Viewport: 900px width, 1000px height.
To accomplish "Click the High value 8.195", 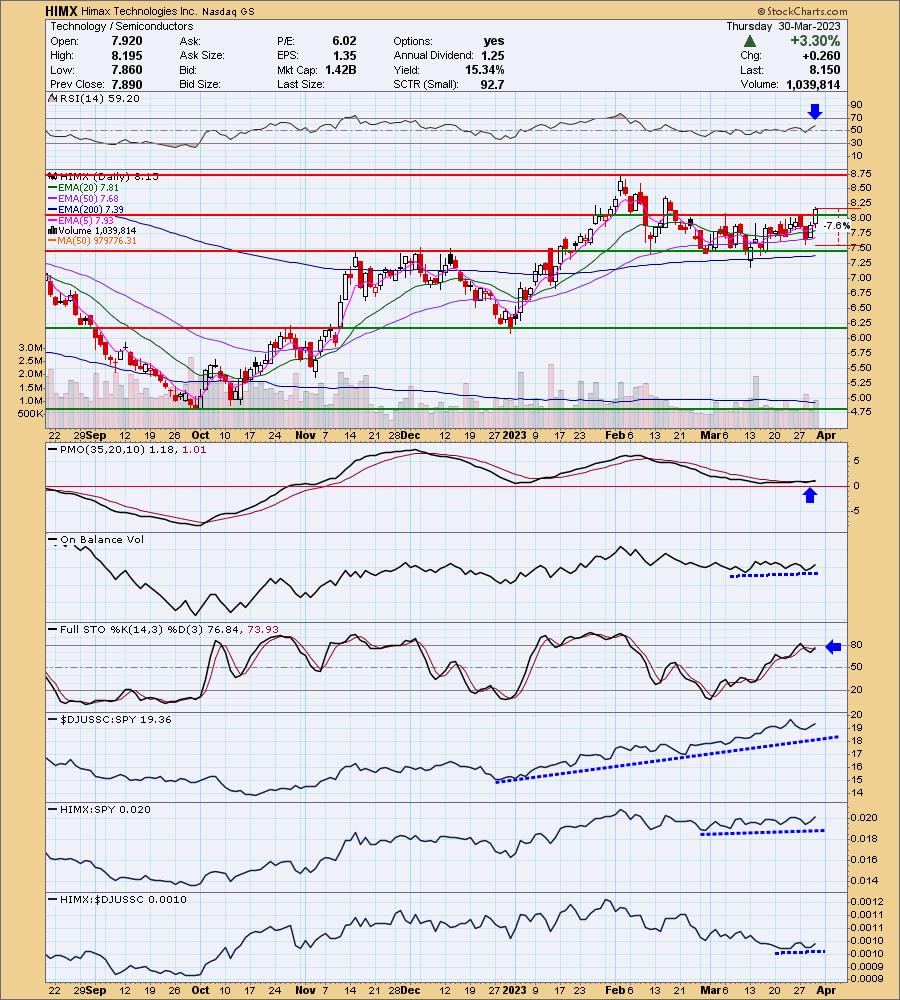I will [127, 55].
